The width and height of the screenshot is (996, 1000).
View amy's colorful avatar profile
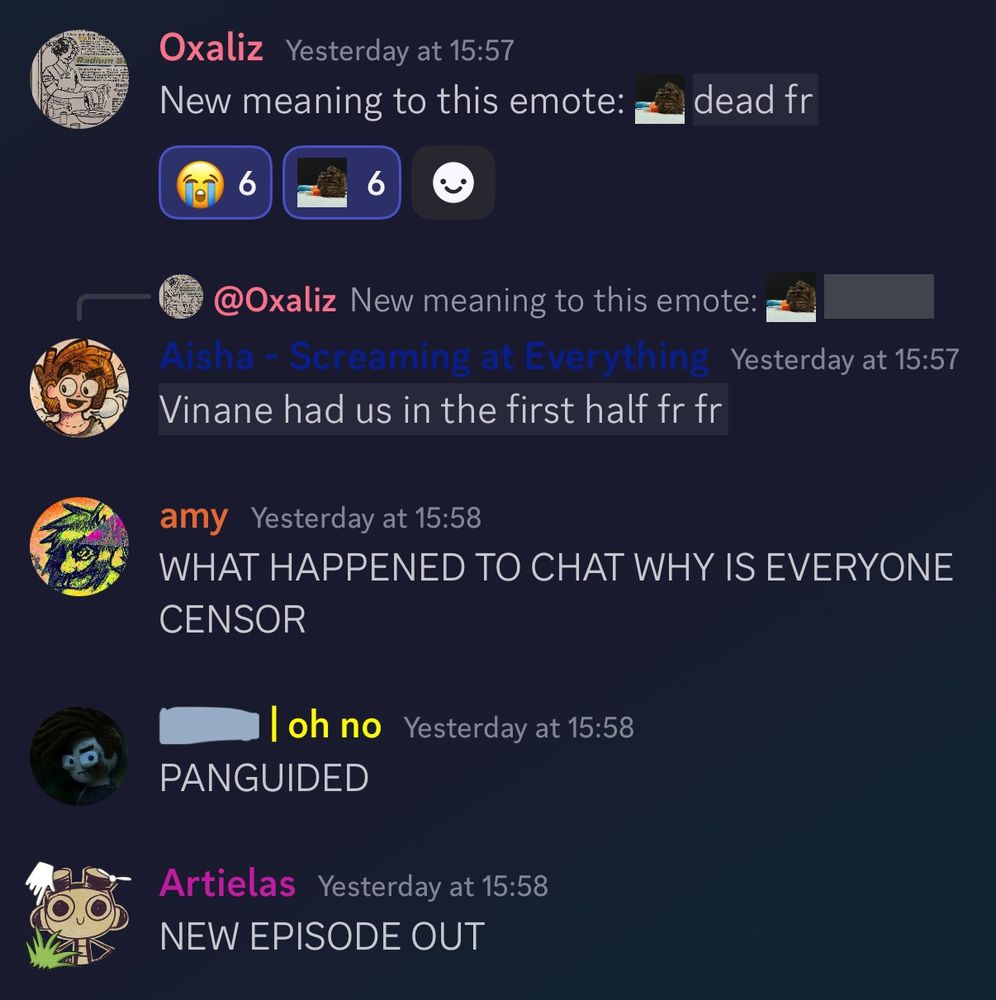coord(79,546)
